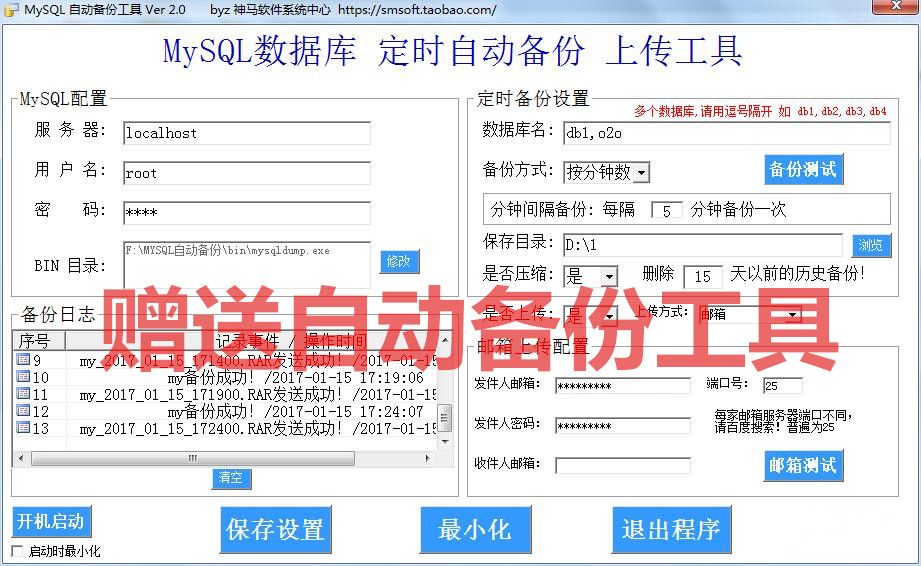Click the 记录事件/操作时间 column header
This screenshot has height=566, width=921.
(251, 341)
